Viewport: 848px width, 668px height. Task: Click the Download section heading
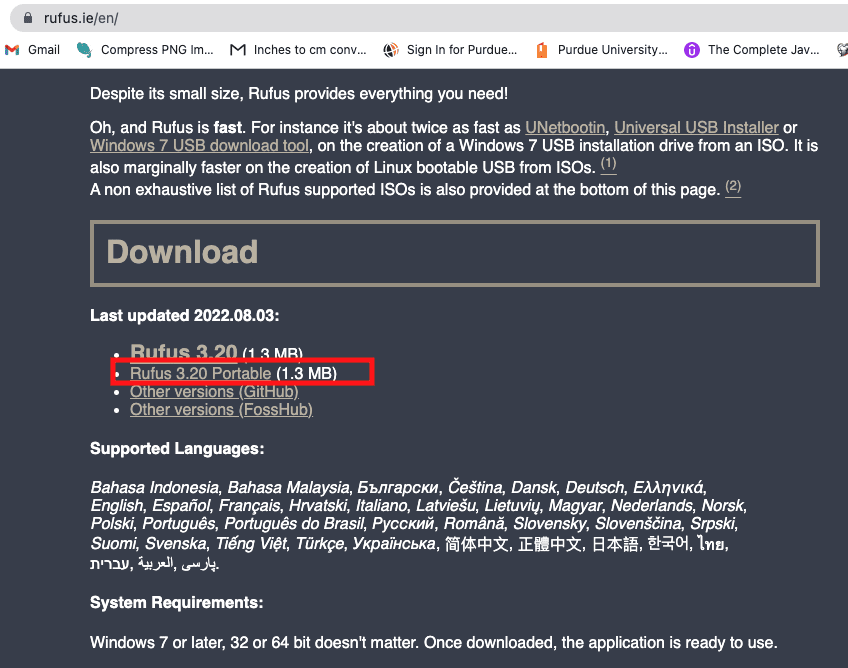pyautogui.click(x=182, y=252)
